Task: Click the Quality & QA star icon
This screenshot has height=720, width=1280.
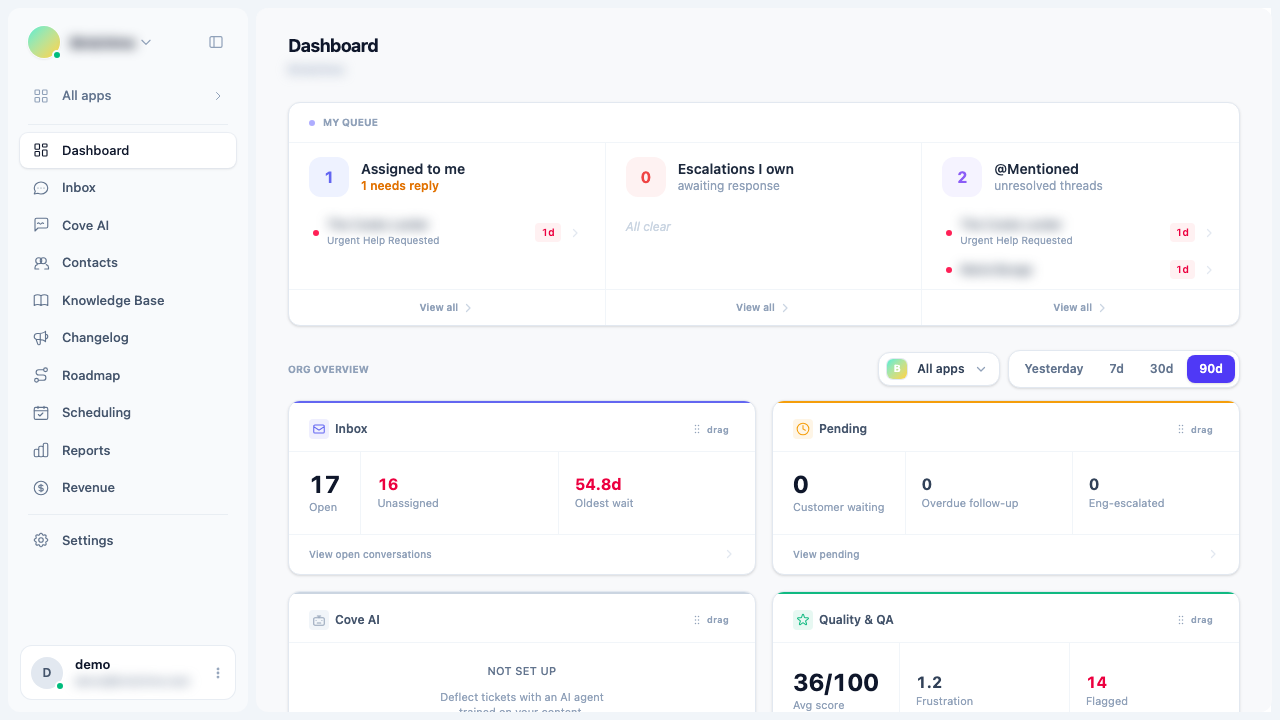Action: tap(803, 620)
